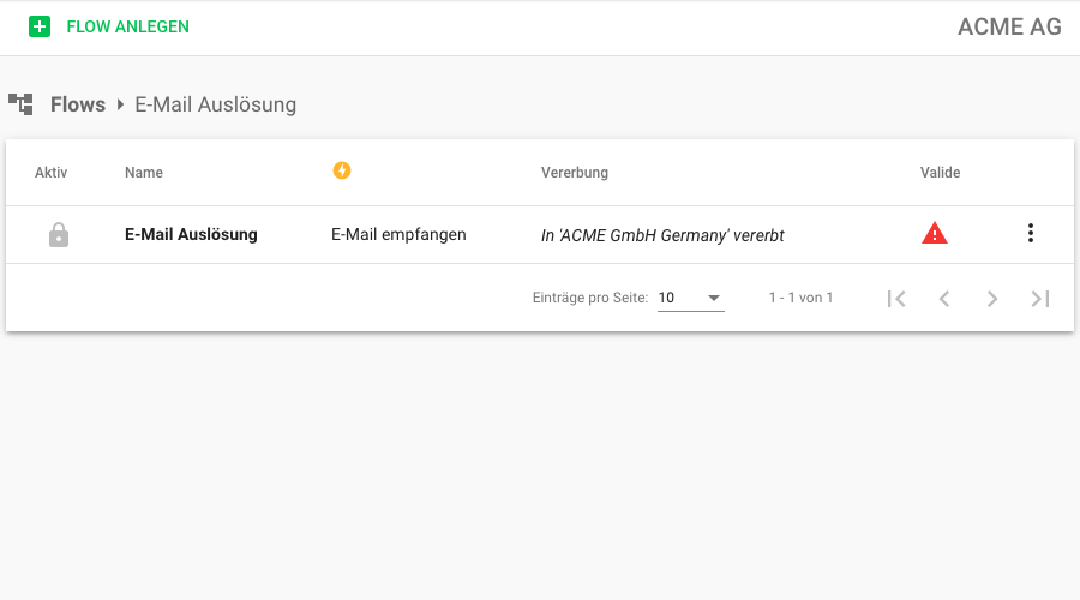Click the red warning triangle in Valide column
This screenshot has height=600, width=1080.
934,232
